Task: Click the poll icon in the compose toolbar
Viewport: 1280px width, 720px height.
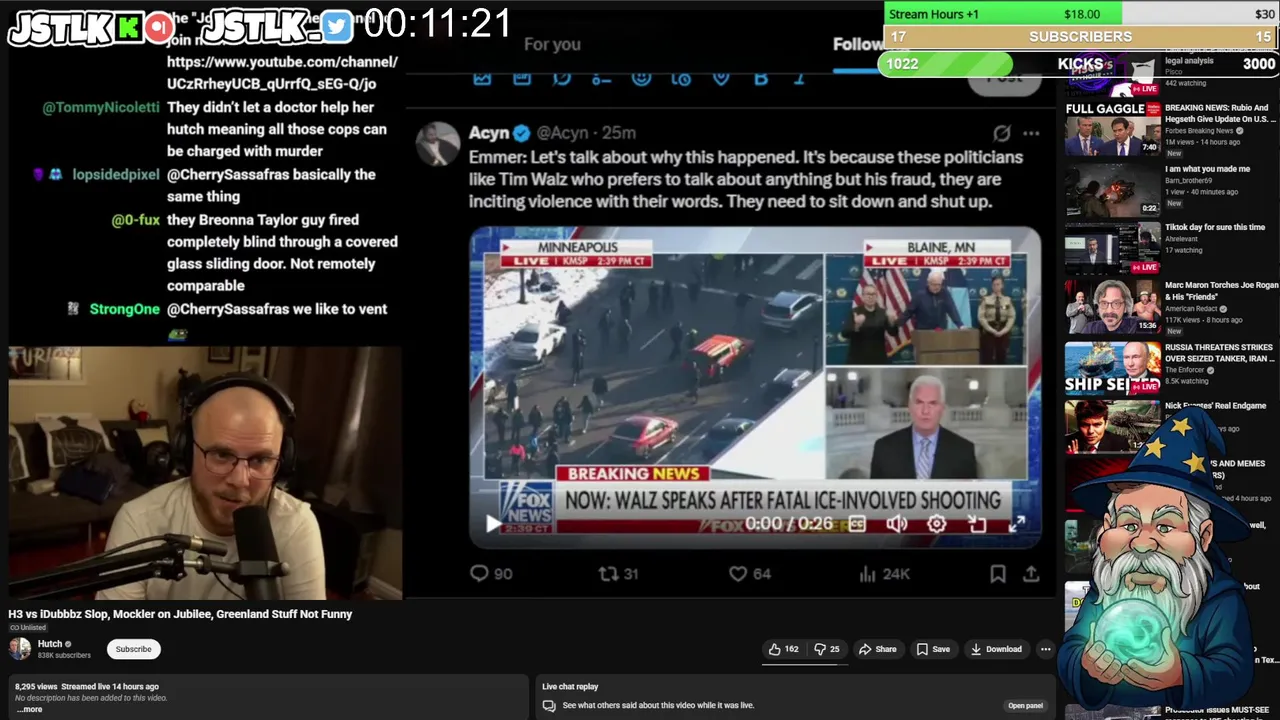Action: coord(601,78)
